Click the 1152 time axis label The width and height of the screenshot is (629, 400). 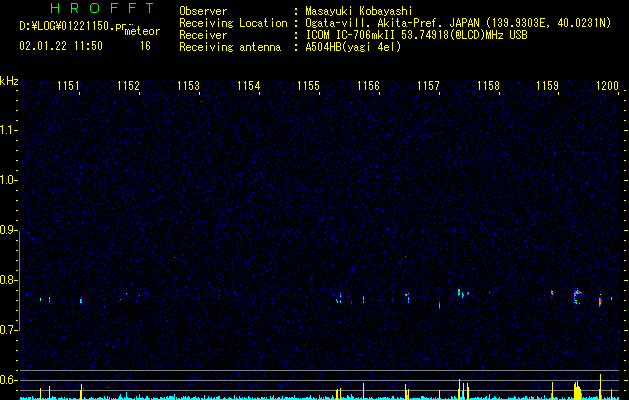pyautogui.click(x=128, y=86)
